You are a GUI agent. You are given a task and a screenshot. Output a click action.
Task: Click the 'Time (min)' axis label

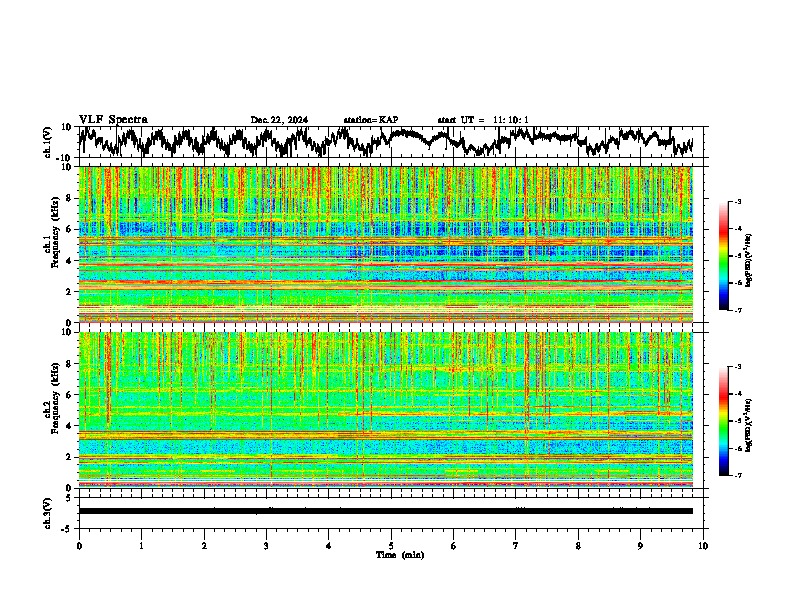pos(400,555)
